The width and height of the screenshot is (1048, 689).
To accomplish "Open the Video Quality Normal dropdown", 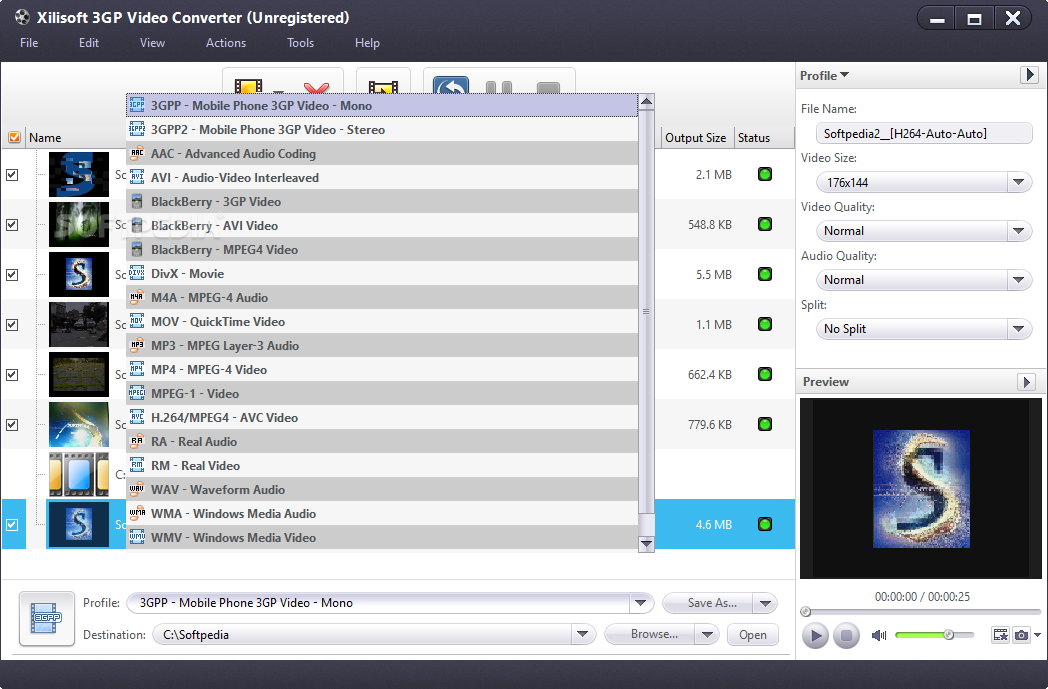I will (x=924, y=231).
